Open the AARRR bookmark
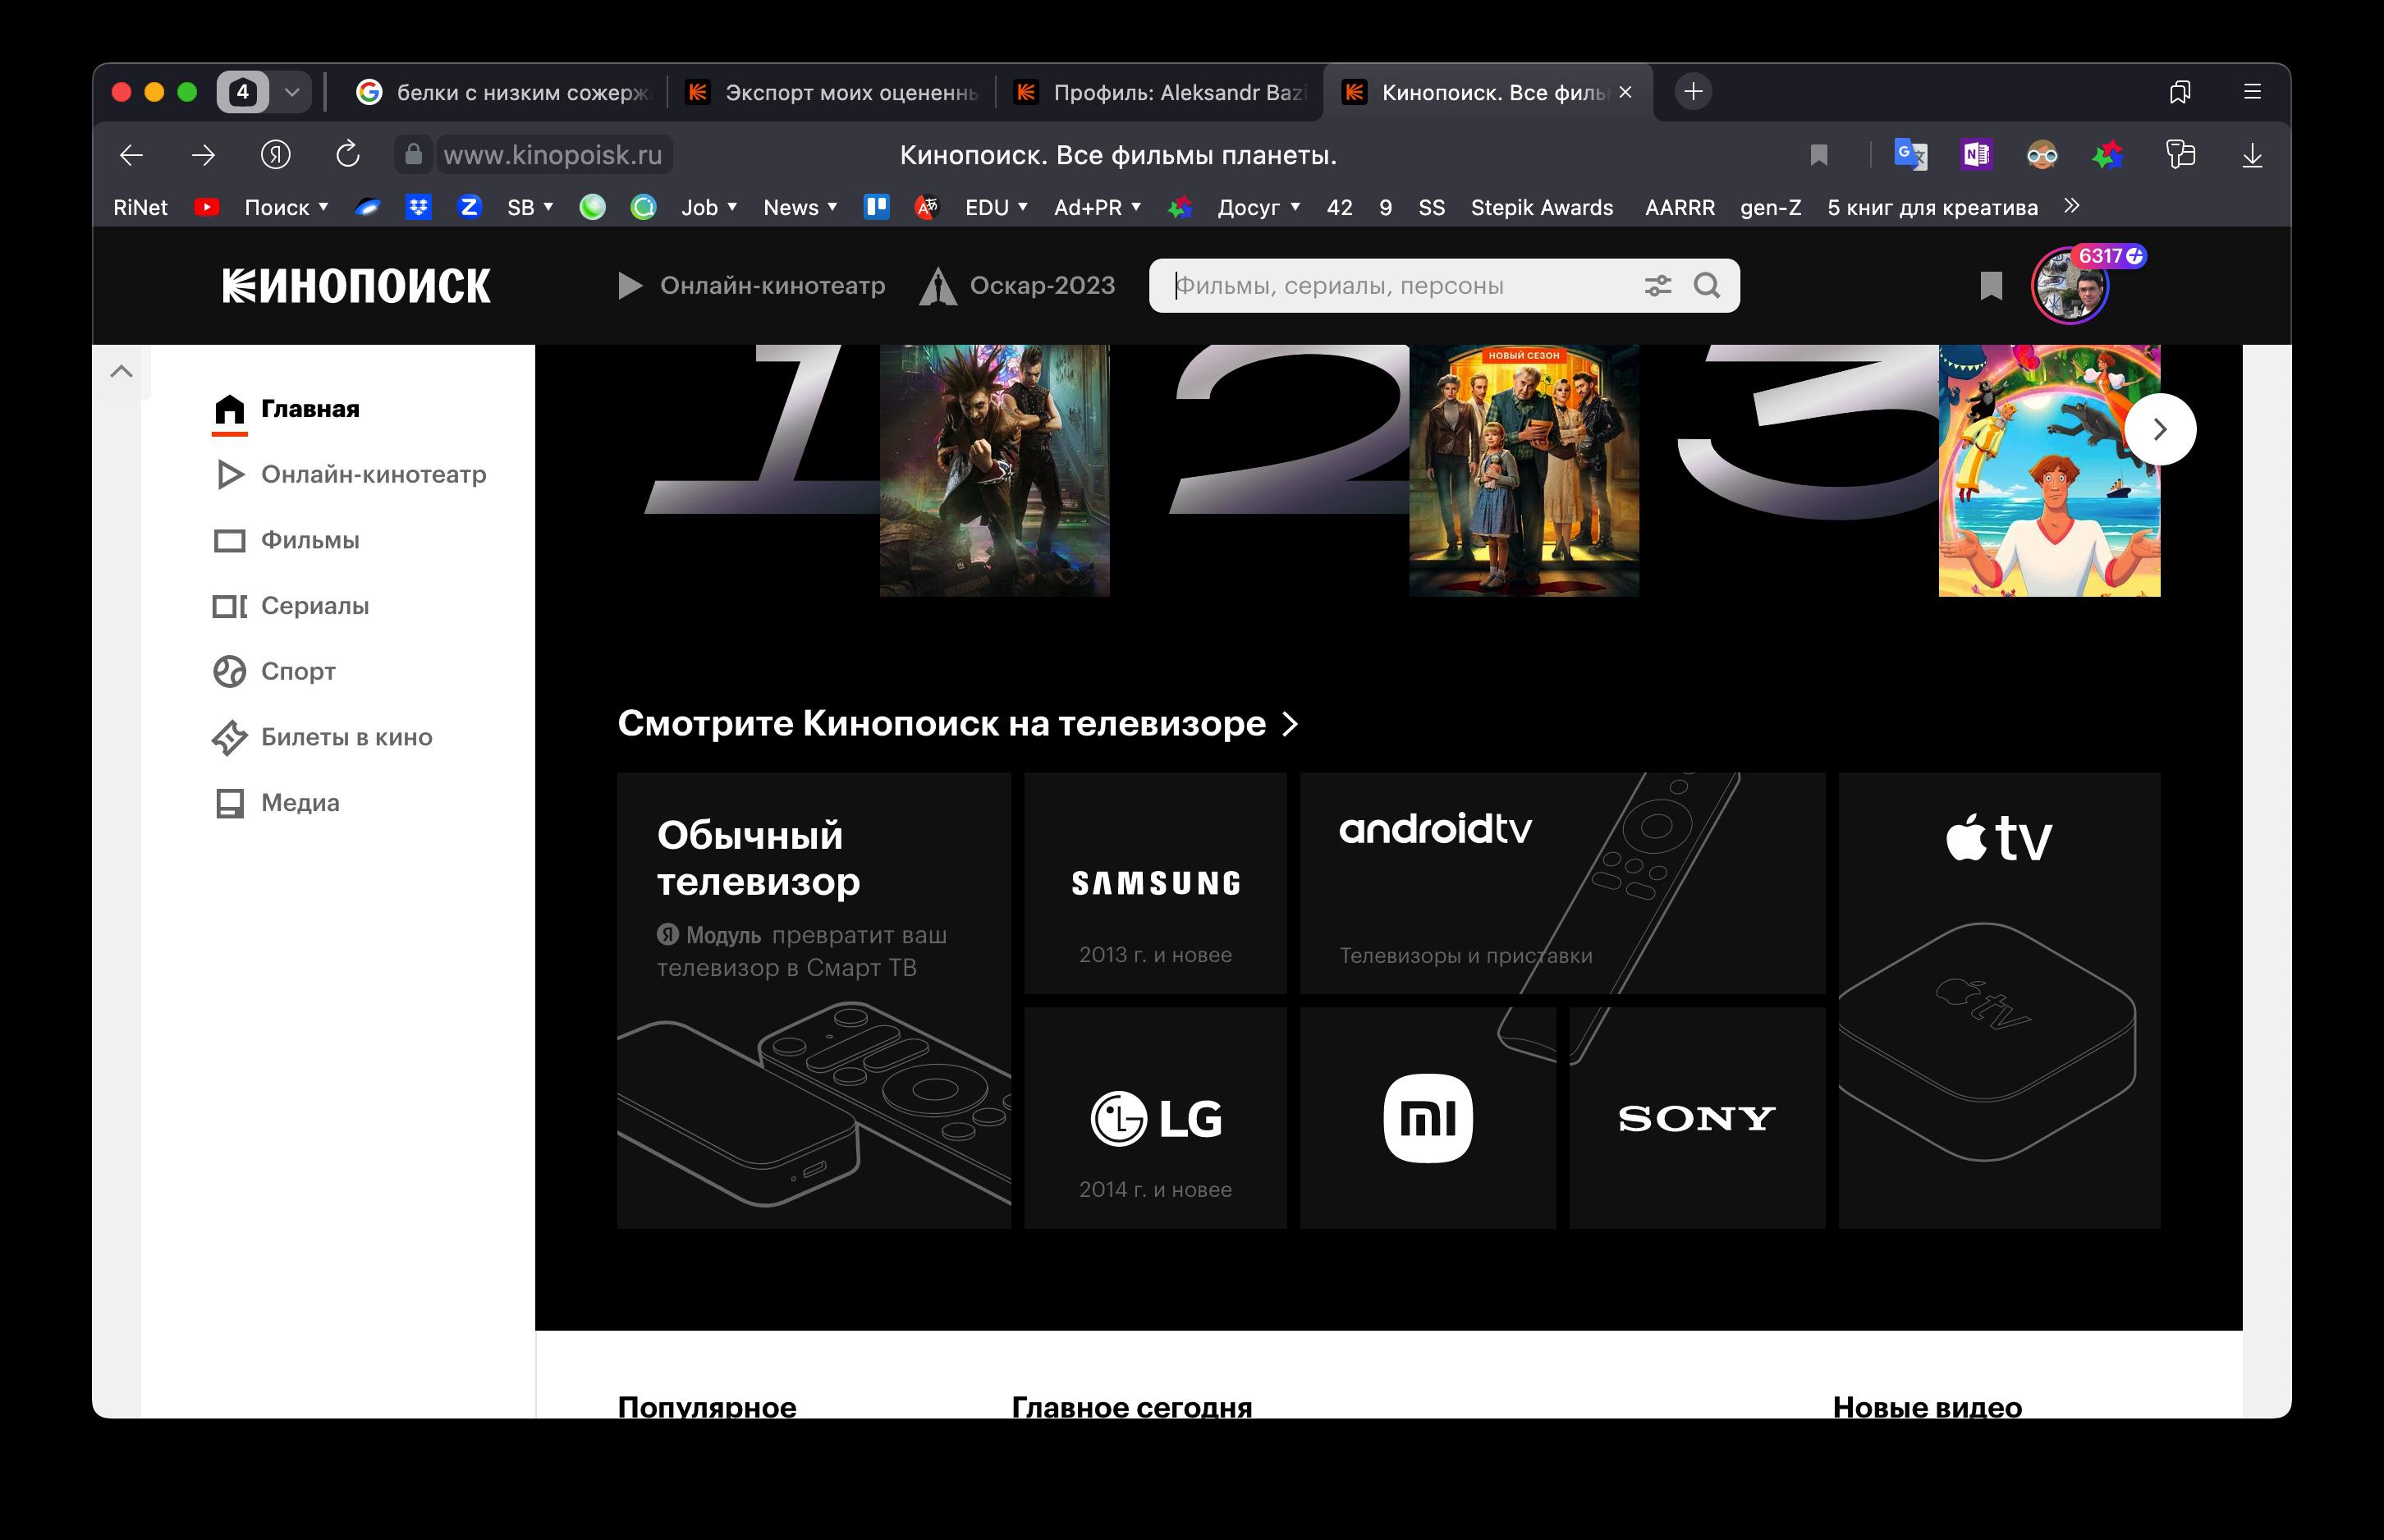 click(x=1679, y=207)
